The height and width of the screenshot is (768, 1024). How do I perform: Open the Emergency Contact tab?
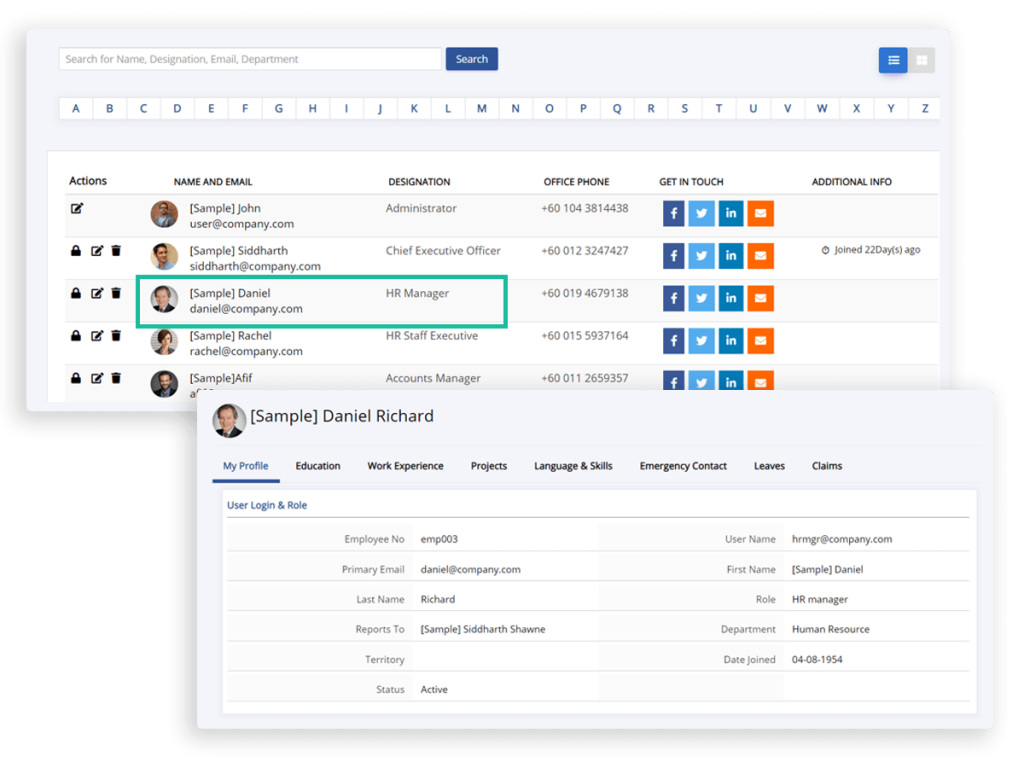tap(683, 466)
